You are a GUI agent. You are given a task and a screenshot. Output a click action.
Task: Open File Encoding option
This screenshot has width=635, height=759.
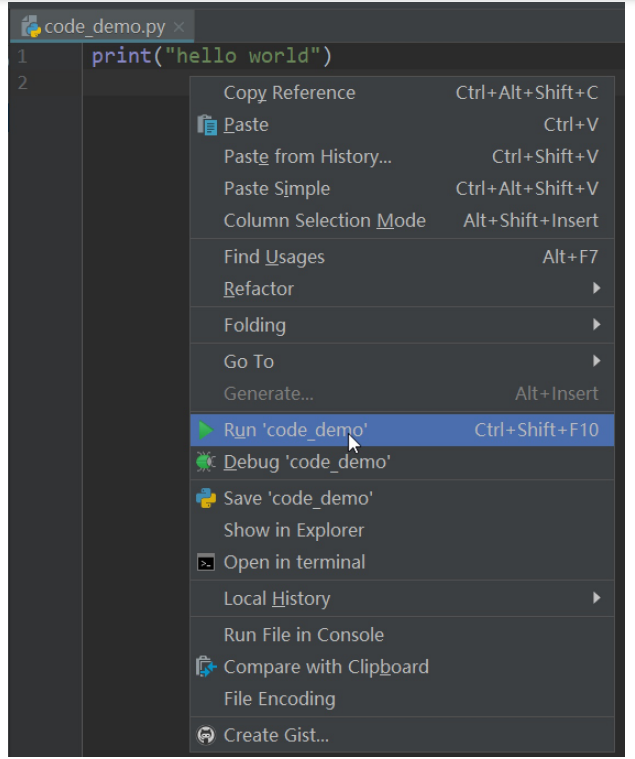click(279, 699)
